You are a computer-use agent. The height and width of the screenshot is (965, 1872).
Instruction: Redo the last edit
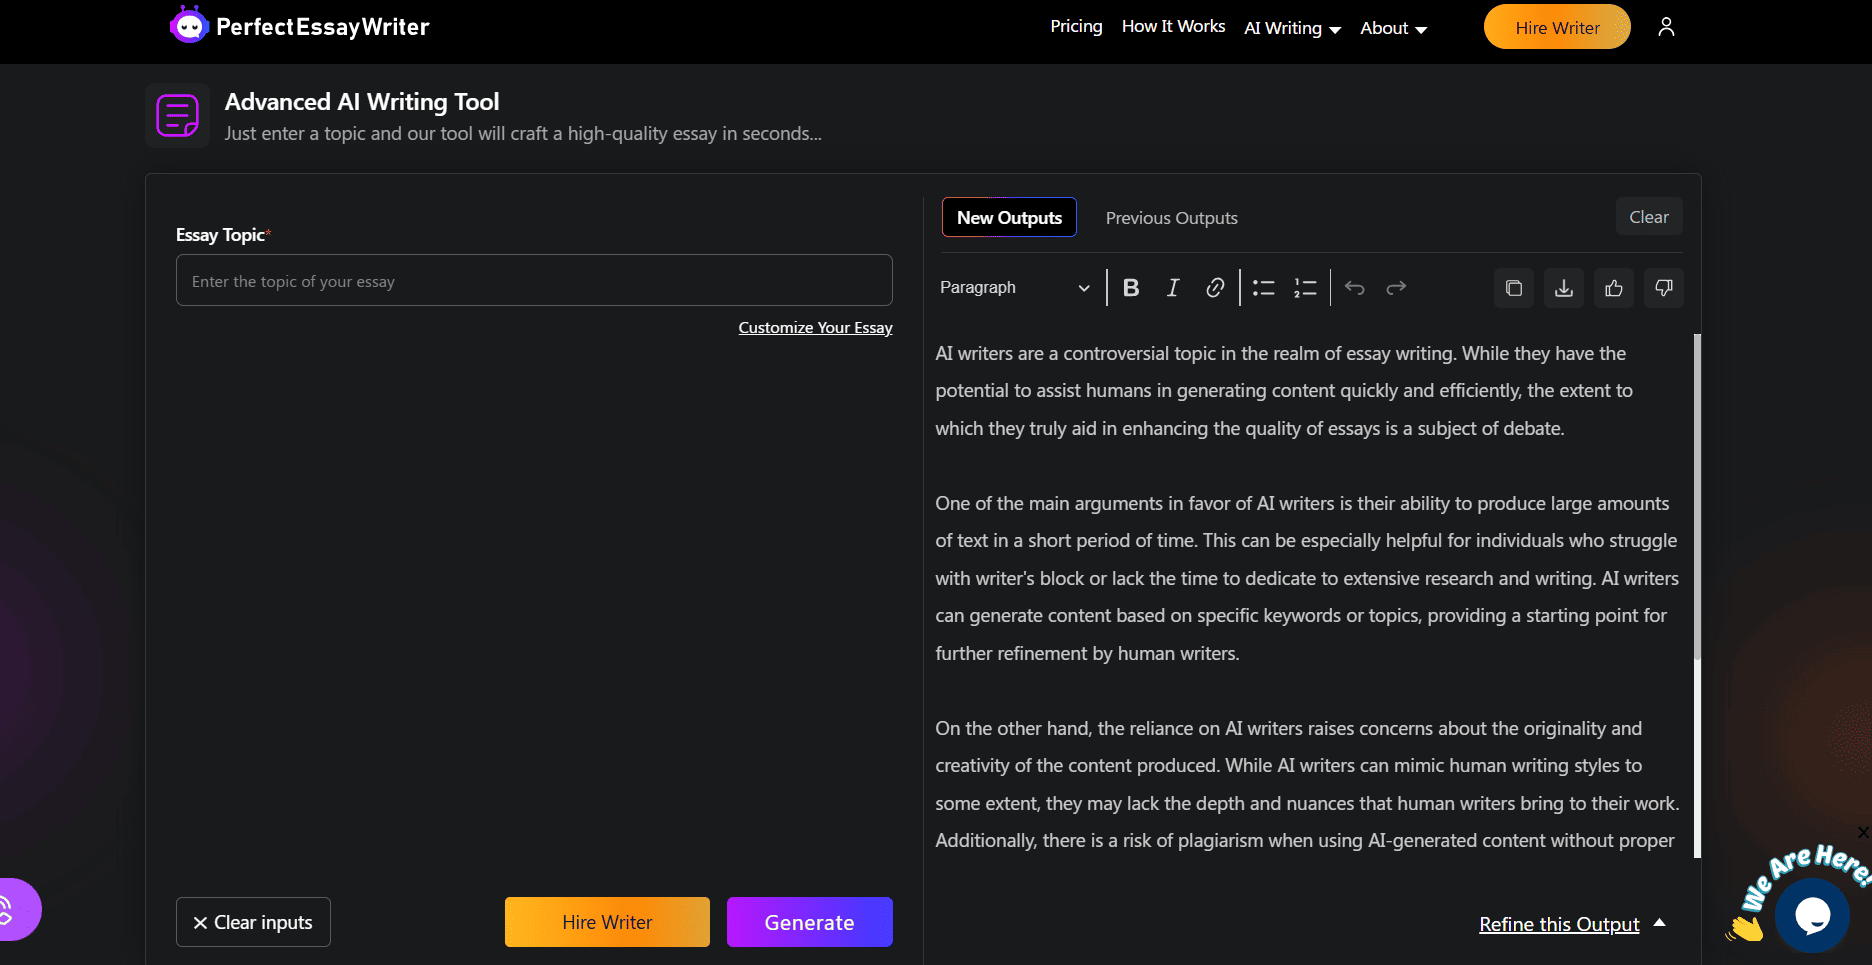point(1396,288)
